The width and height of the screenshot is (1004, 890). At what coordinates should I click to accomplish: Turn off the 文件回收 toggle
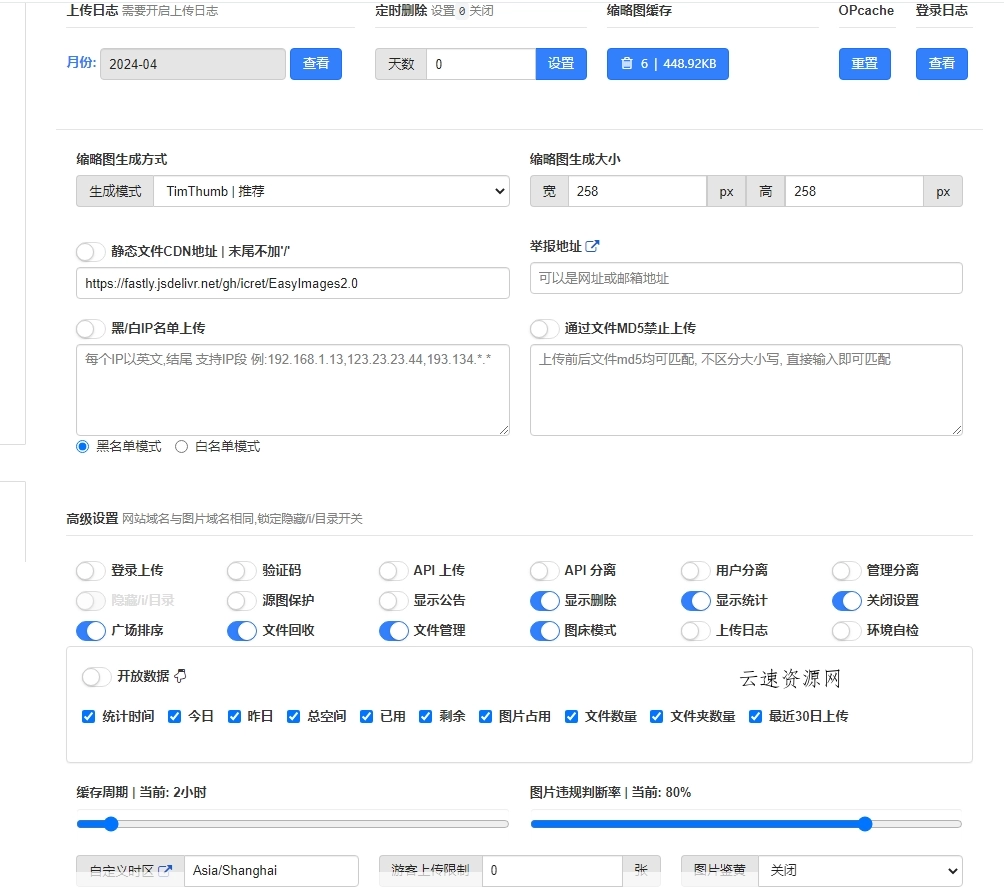coord(240,630)
